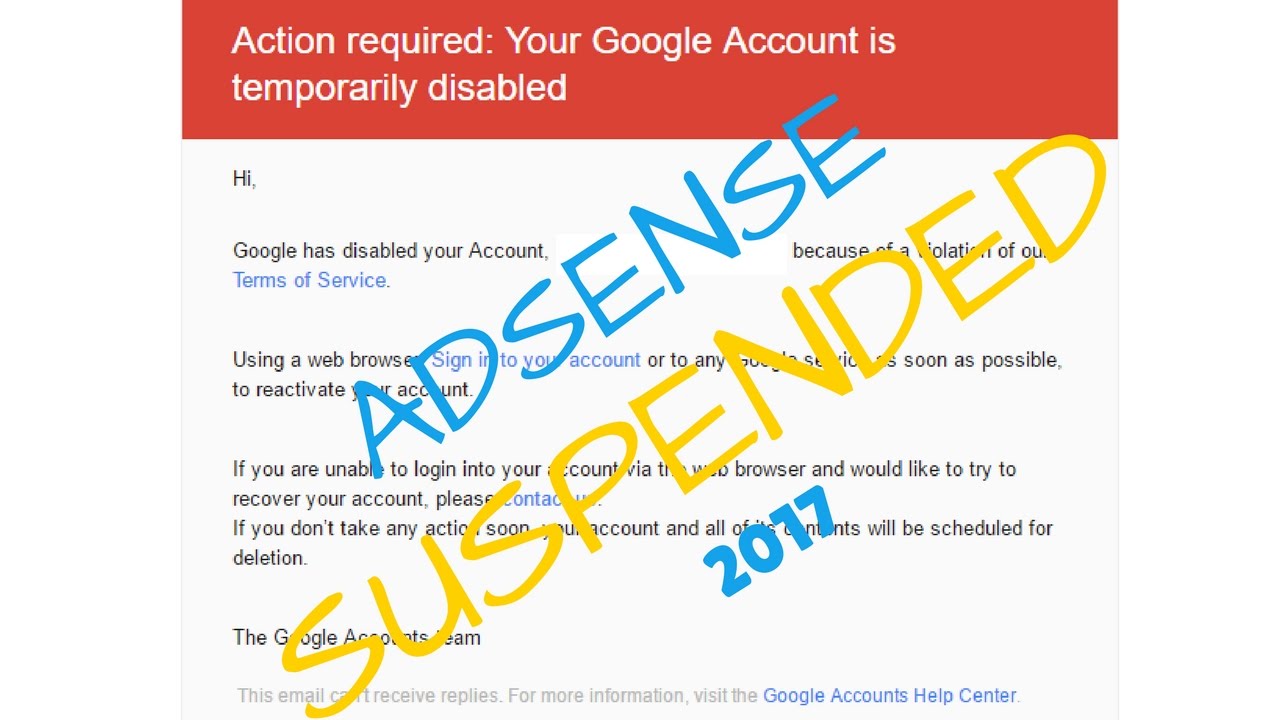Click the blanked-out account address box
The image size is (1280, 720).
coord(670,252)
